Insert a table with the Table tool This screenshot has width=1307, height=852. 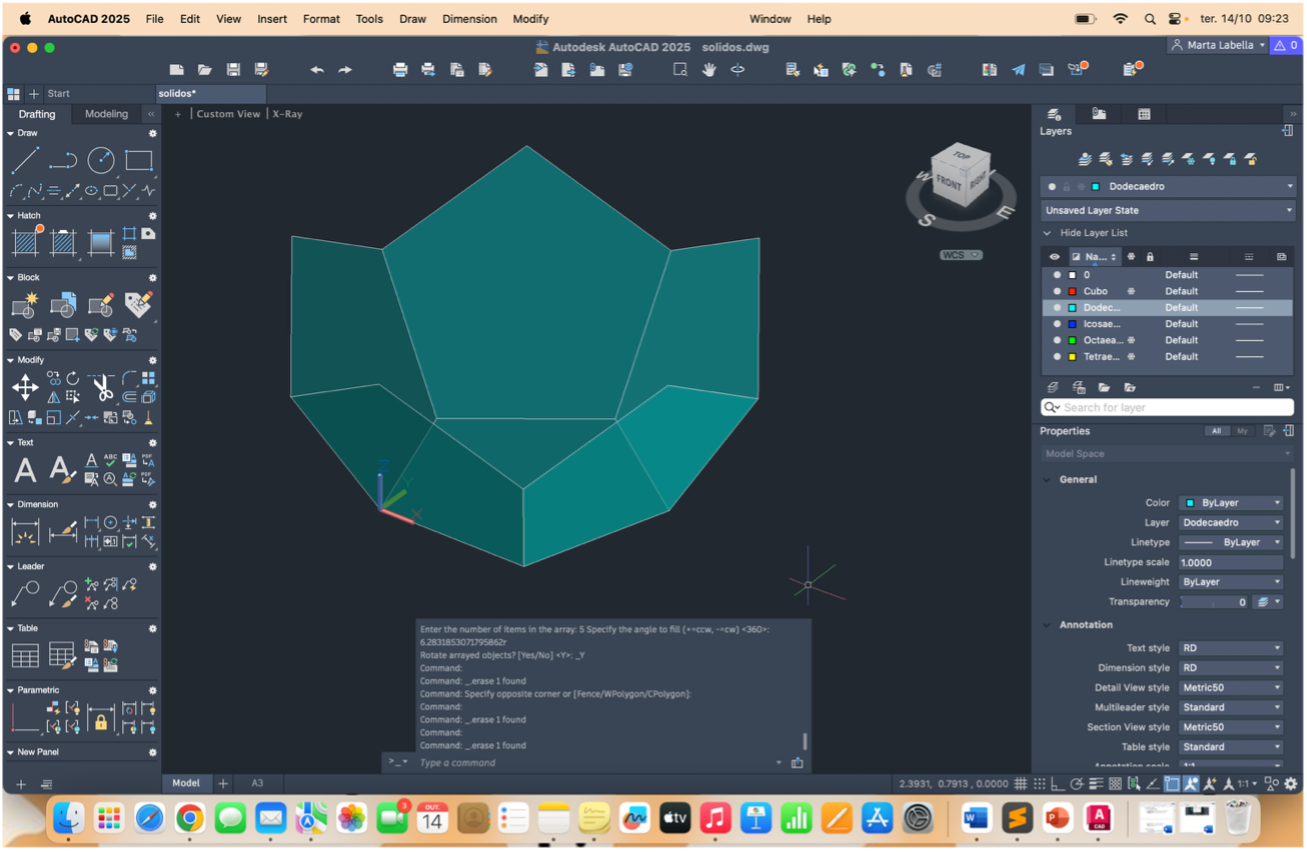(25, 655)
